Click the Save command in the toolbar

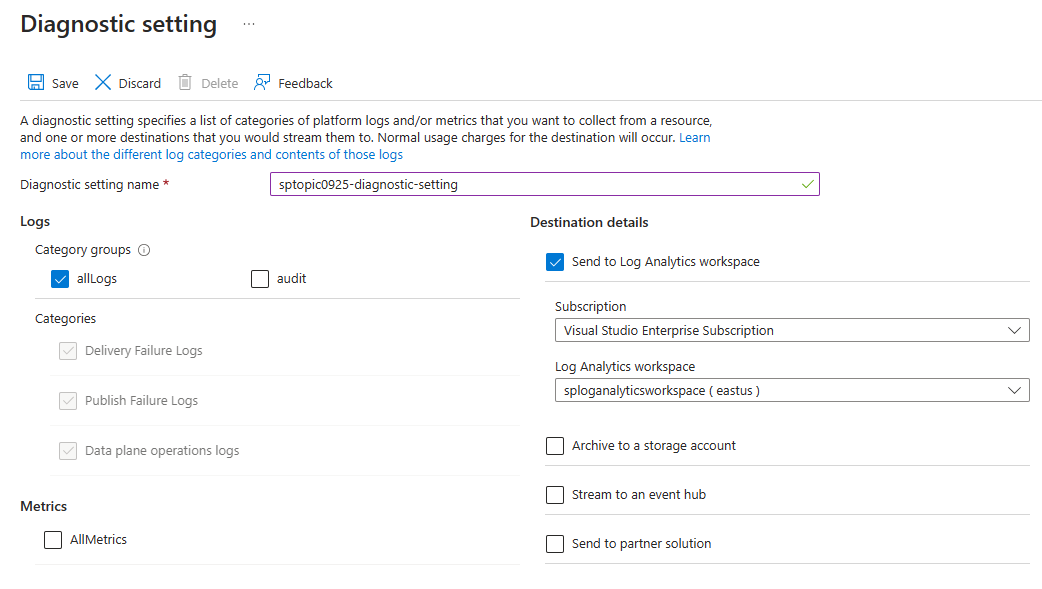[52, 82]
